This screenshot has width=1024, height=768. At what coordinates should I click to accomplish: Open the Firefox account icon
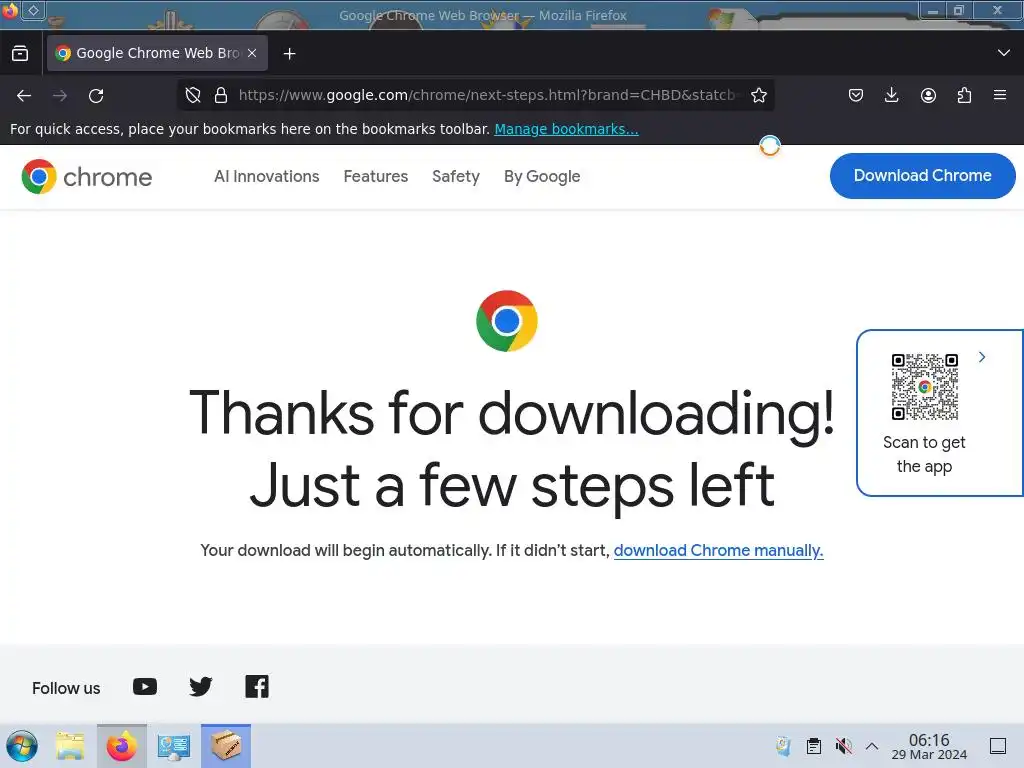(928, 95)
